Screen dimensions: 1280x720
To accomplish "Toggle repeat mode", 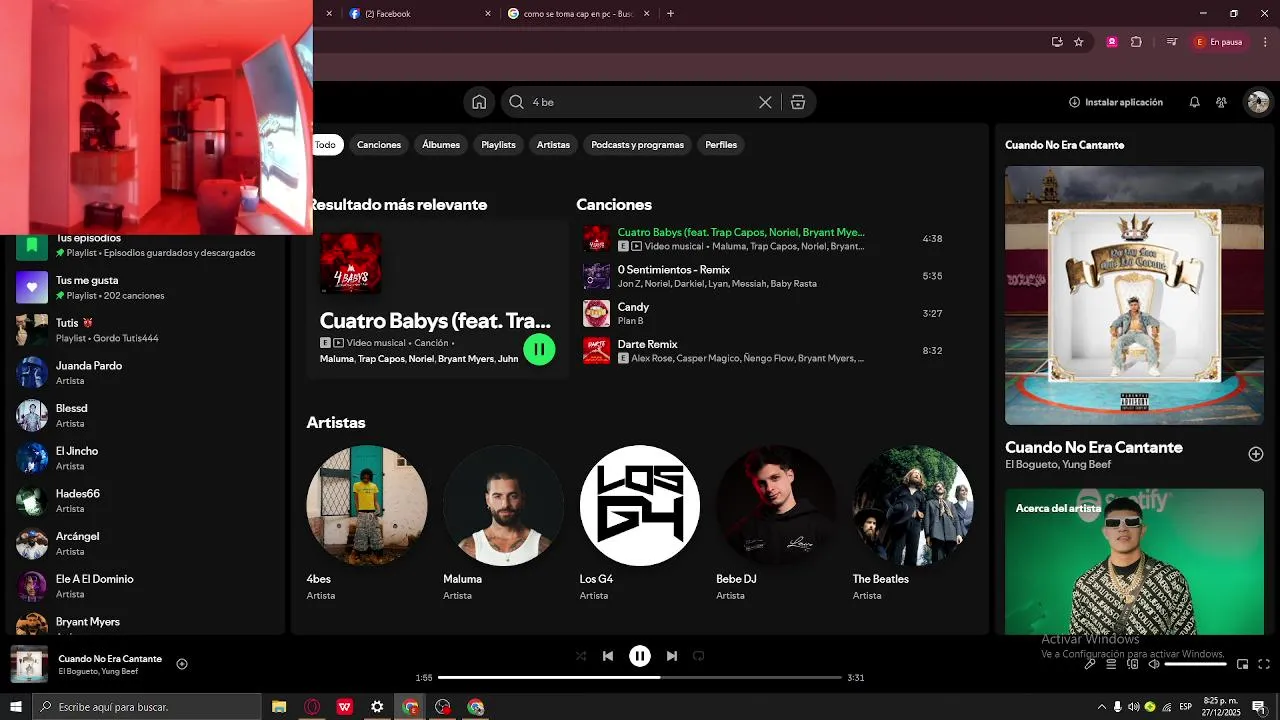I will point(699,656).
